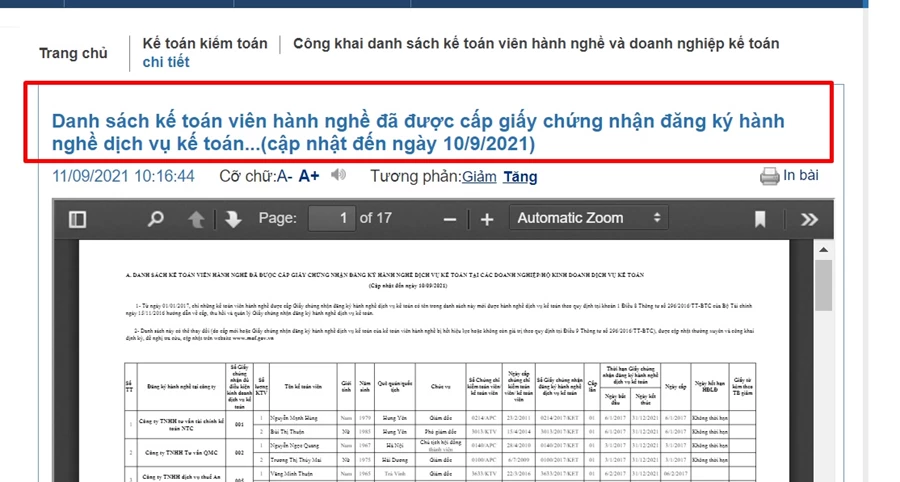Viewport: 900px width, 482px height.
Task: Go to Trang chủ breadcrumb
Action: (73, 53)
